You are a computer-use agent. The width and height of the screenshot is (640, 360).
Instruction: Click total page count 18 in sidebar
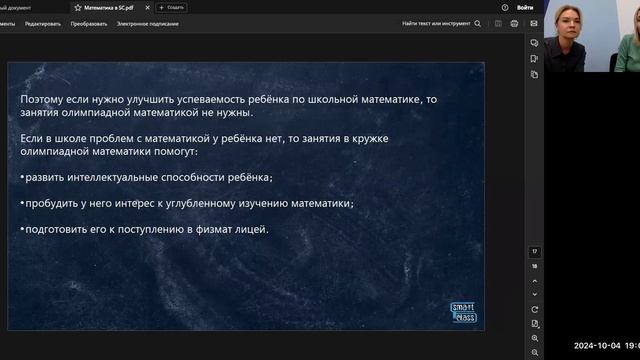point(535,266)
